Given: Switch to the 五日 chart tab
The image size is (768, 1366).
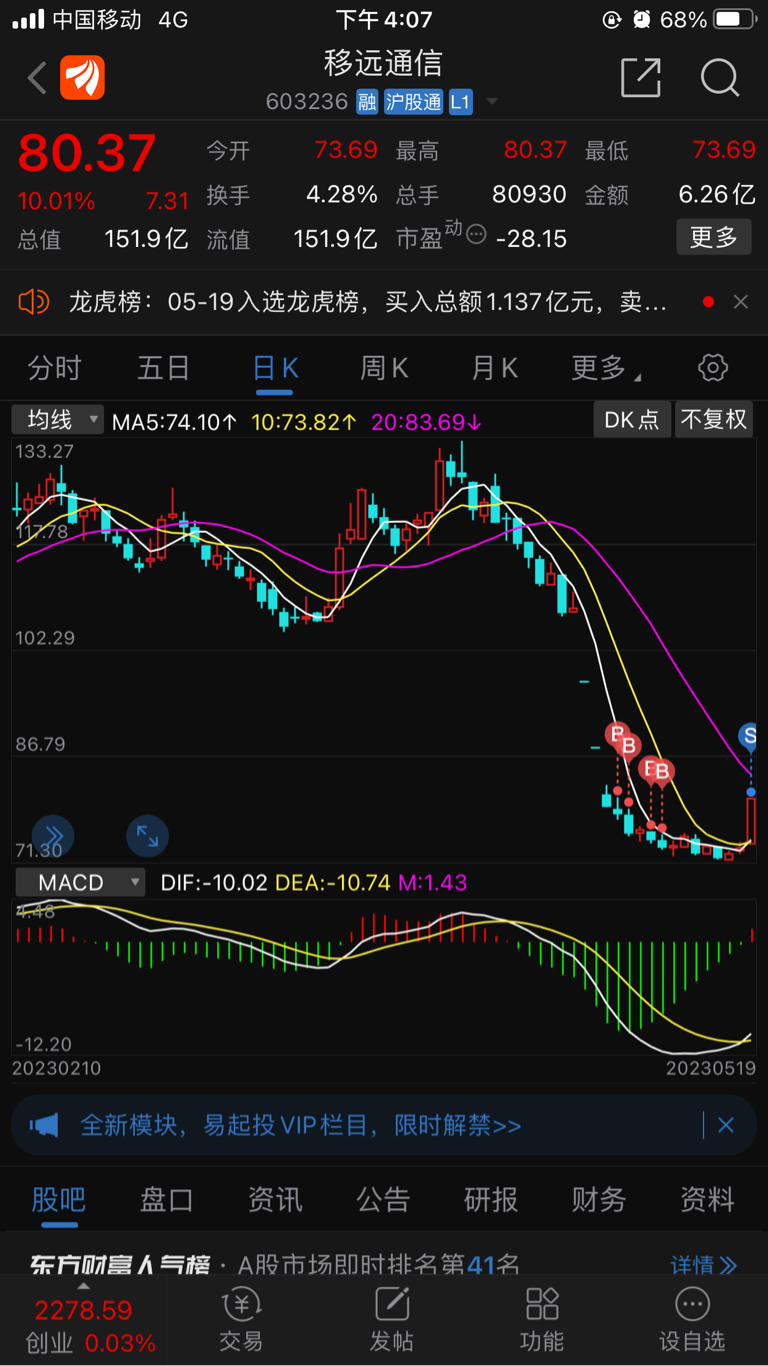Looking at the screenshot, I should coord(163,368).
